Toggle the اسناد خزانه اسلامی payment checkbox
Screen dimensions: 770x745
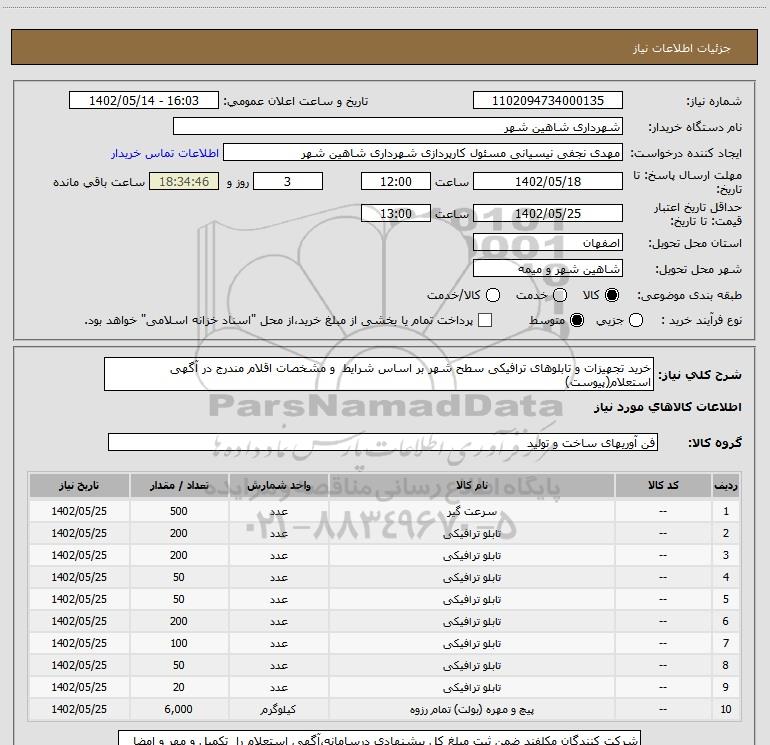coord(485,320)
